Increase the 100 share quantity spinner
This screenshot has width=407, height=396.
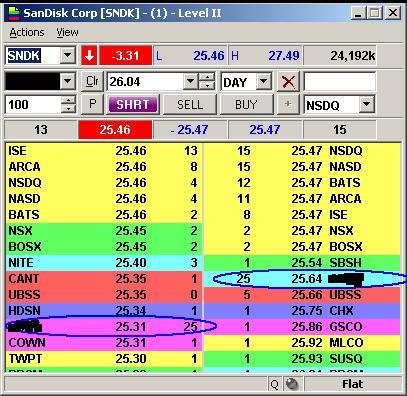[68, 100]
